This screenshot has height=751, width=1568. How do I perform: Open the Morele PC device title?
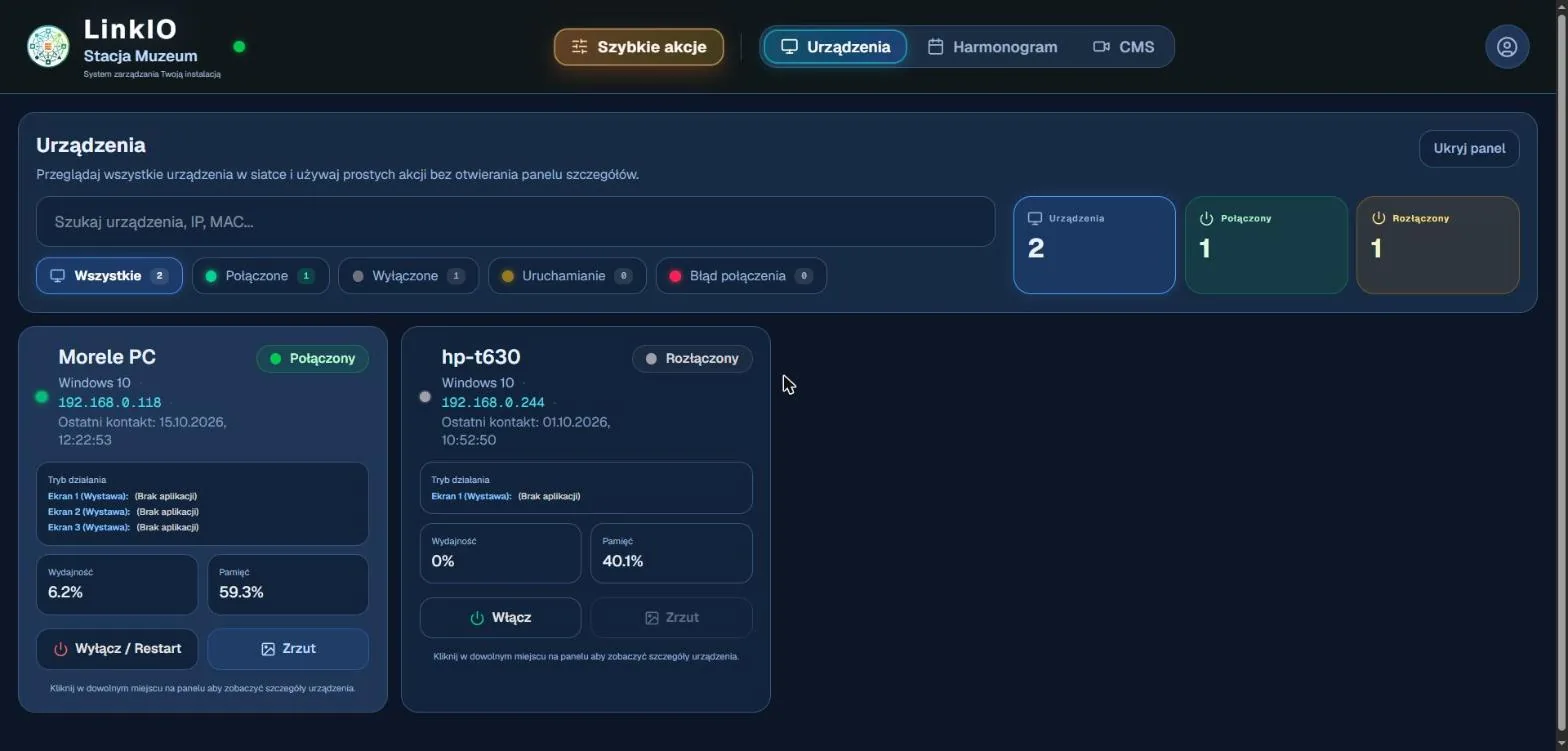point(107,357)
